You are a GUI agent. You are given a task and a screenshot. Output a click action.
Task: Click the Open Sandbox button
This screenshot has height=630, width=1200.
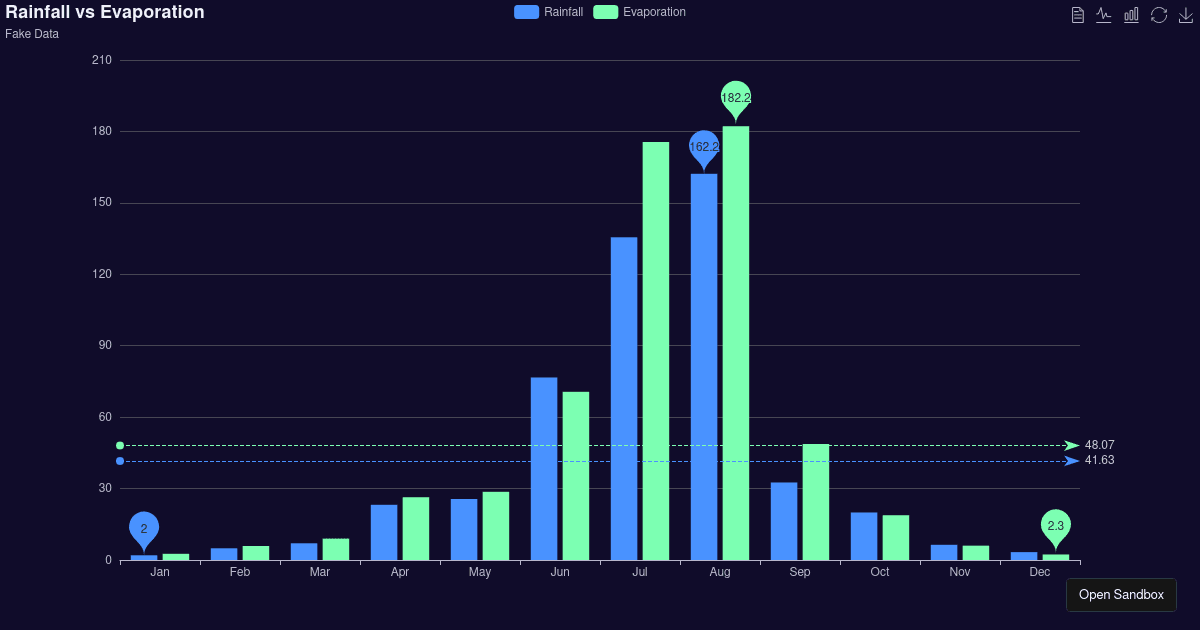pos(1121,594)
